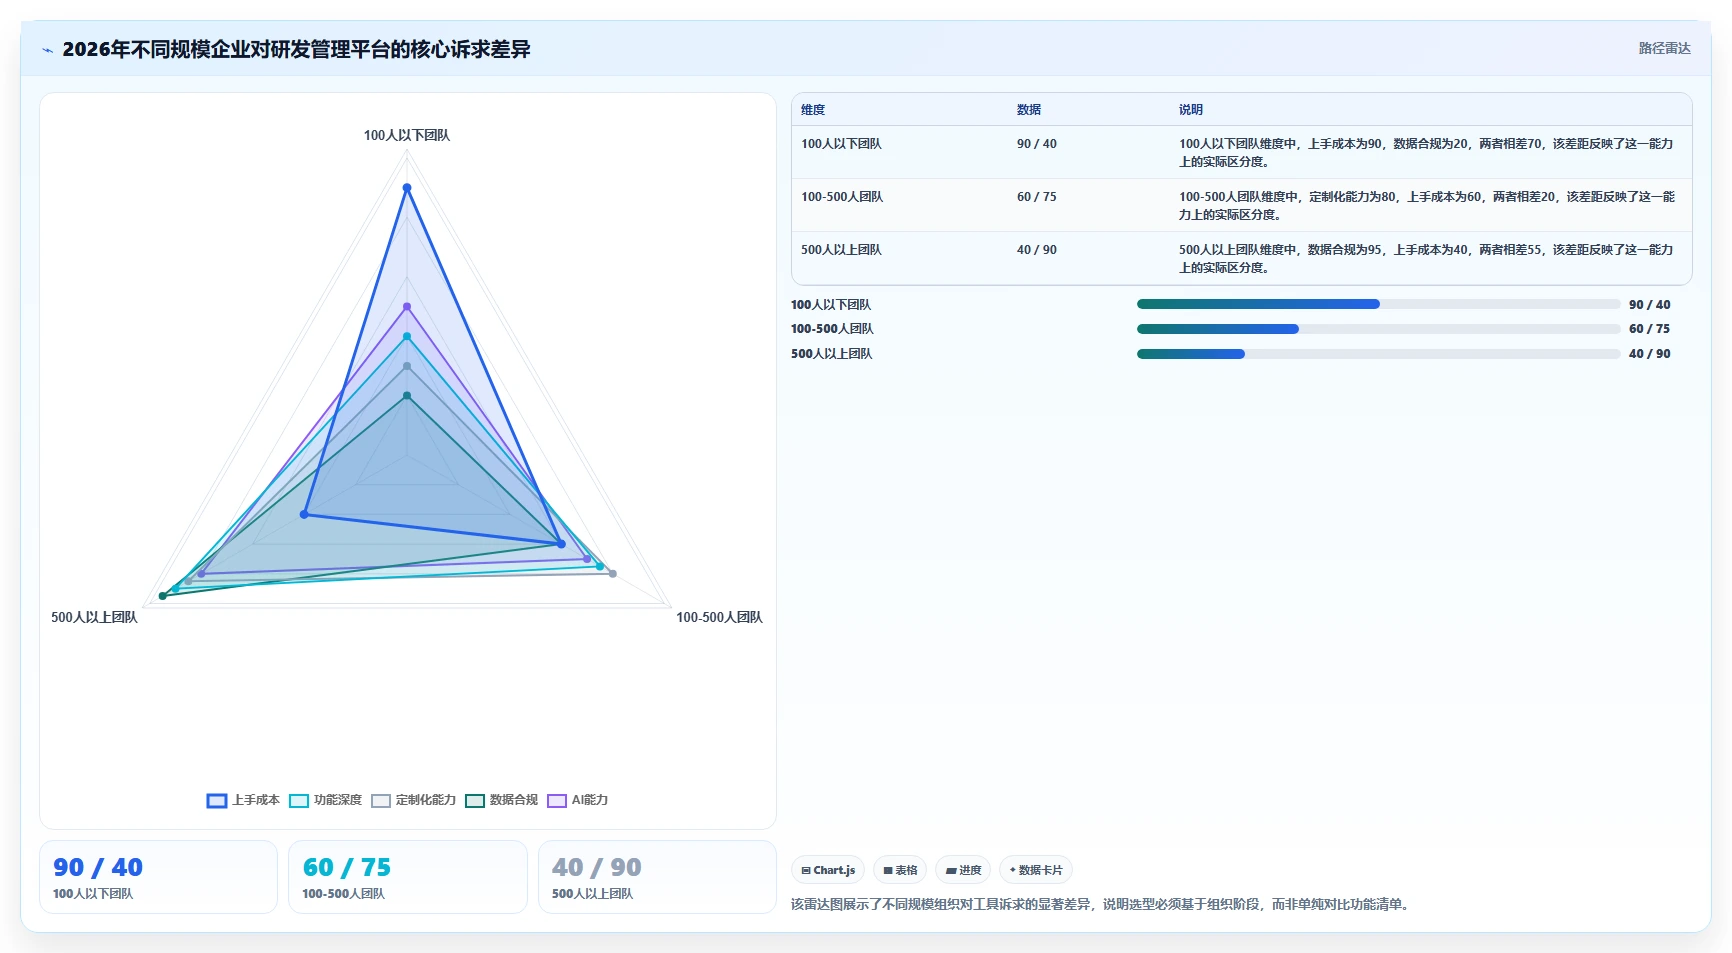Click the 500人以上团队 progress bar

coord(1378,354)
